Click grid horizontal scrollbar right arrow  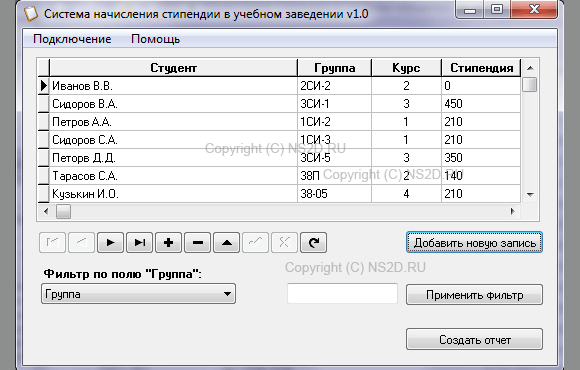point(513,211)
